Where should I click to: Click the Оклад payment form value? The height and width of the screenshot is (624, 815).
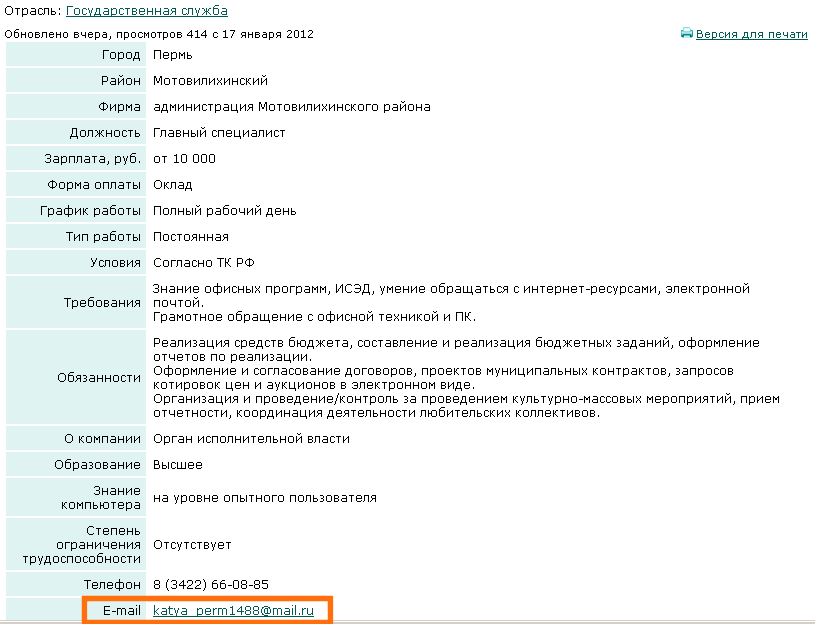coord(172,185)
